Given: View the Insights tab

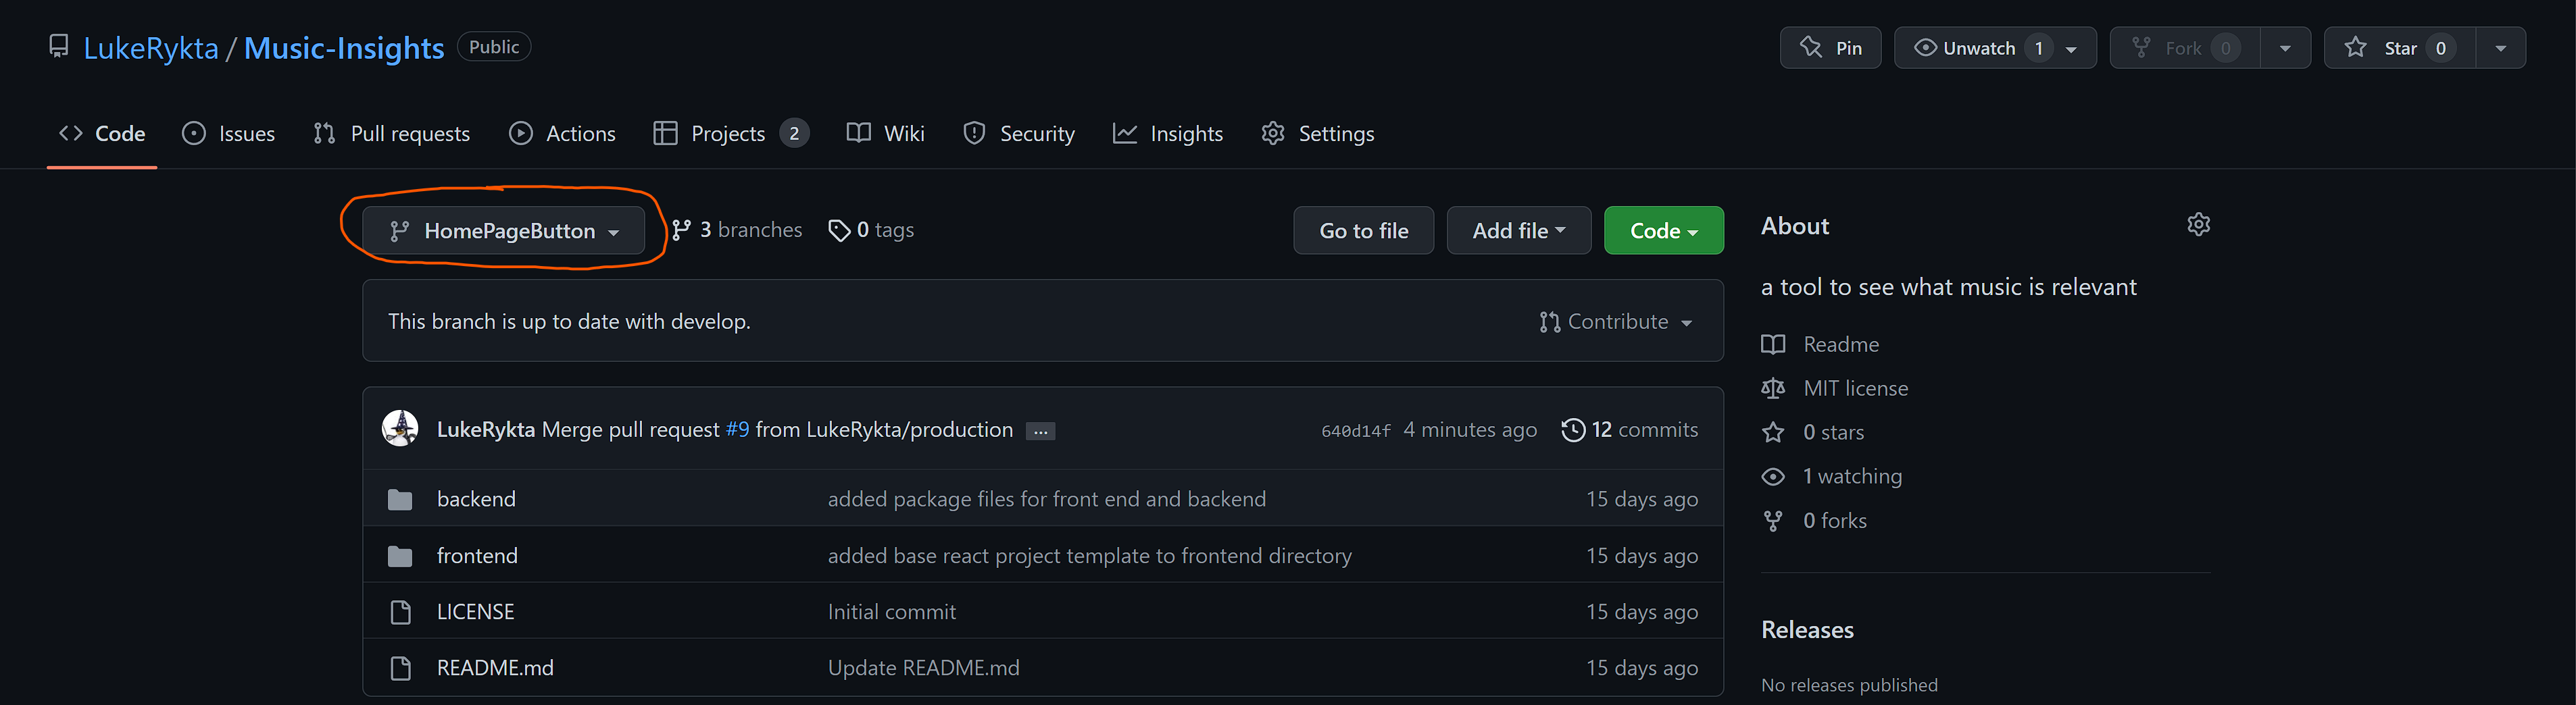Looking at the screenshot, I should coord(1167,133).
